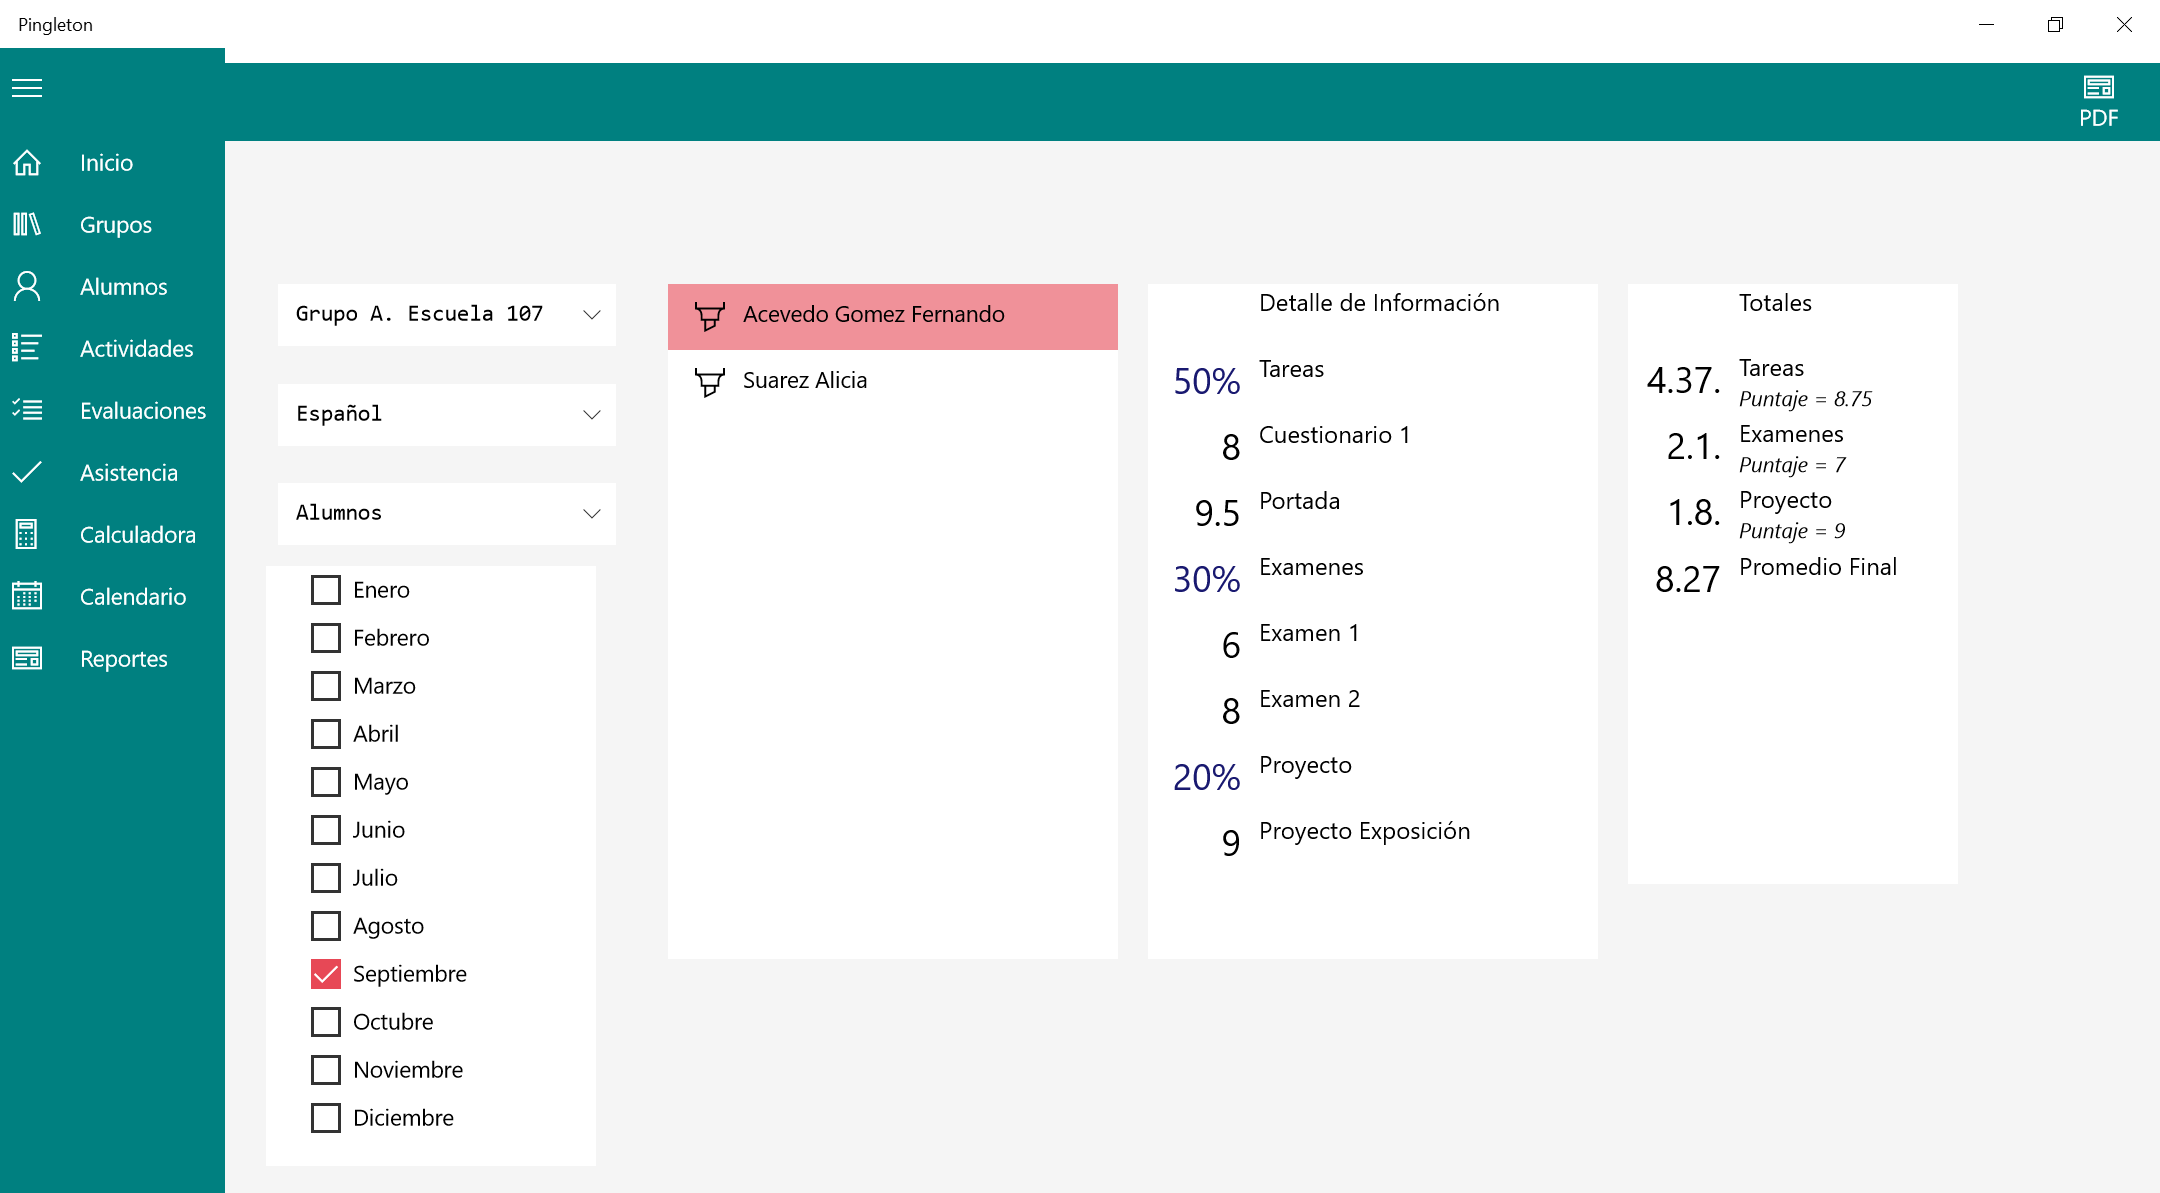The image size is (2160, 1193).
Task: Click the Inicio home icon
Action: point(27,162)
